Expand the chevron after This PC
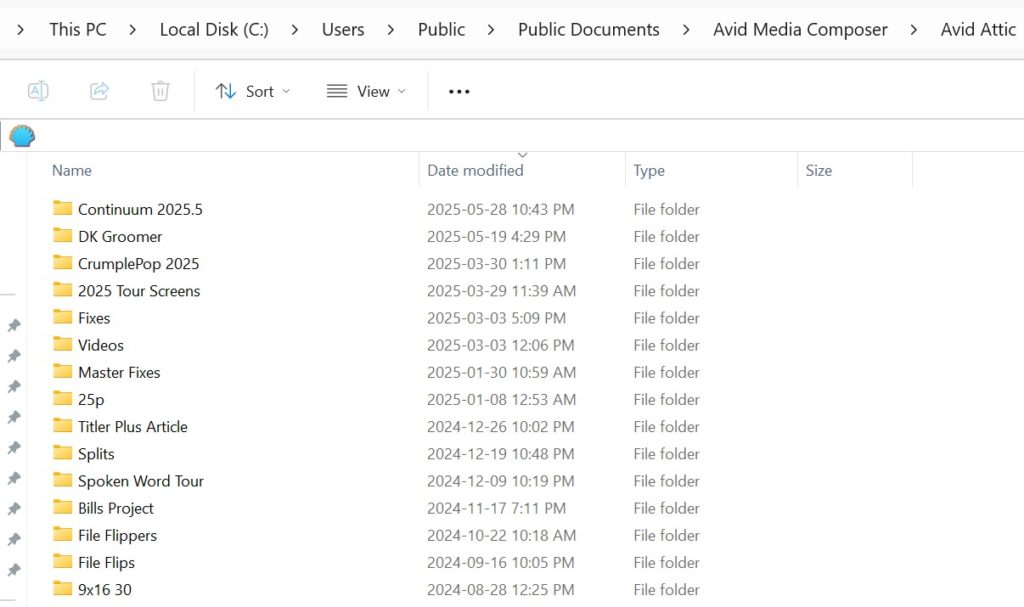 tap(133, 30)
